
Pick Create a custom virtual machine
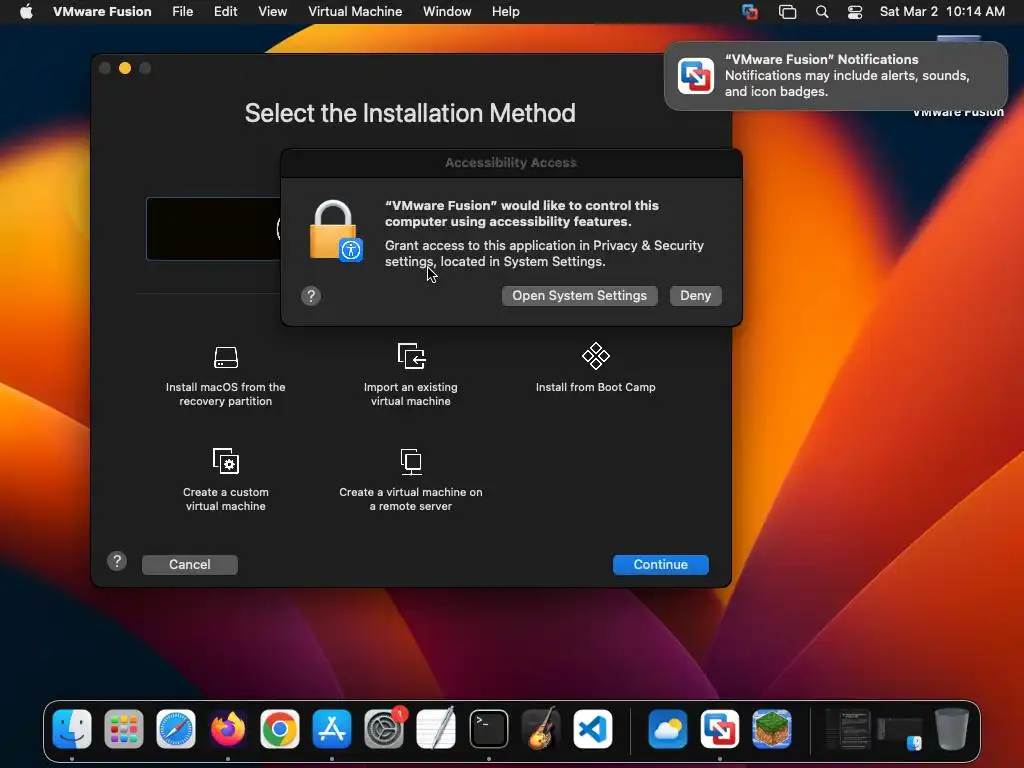pos(225,479)
